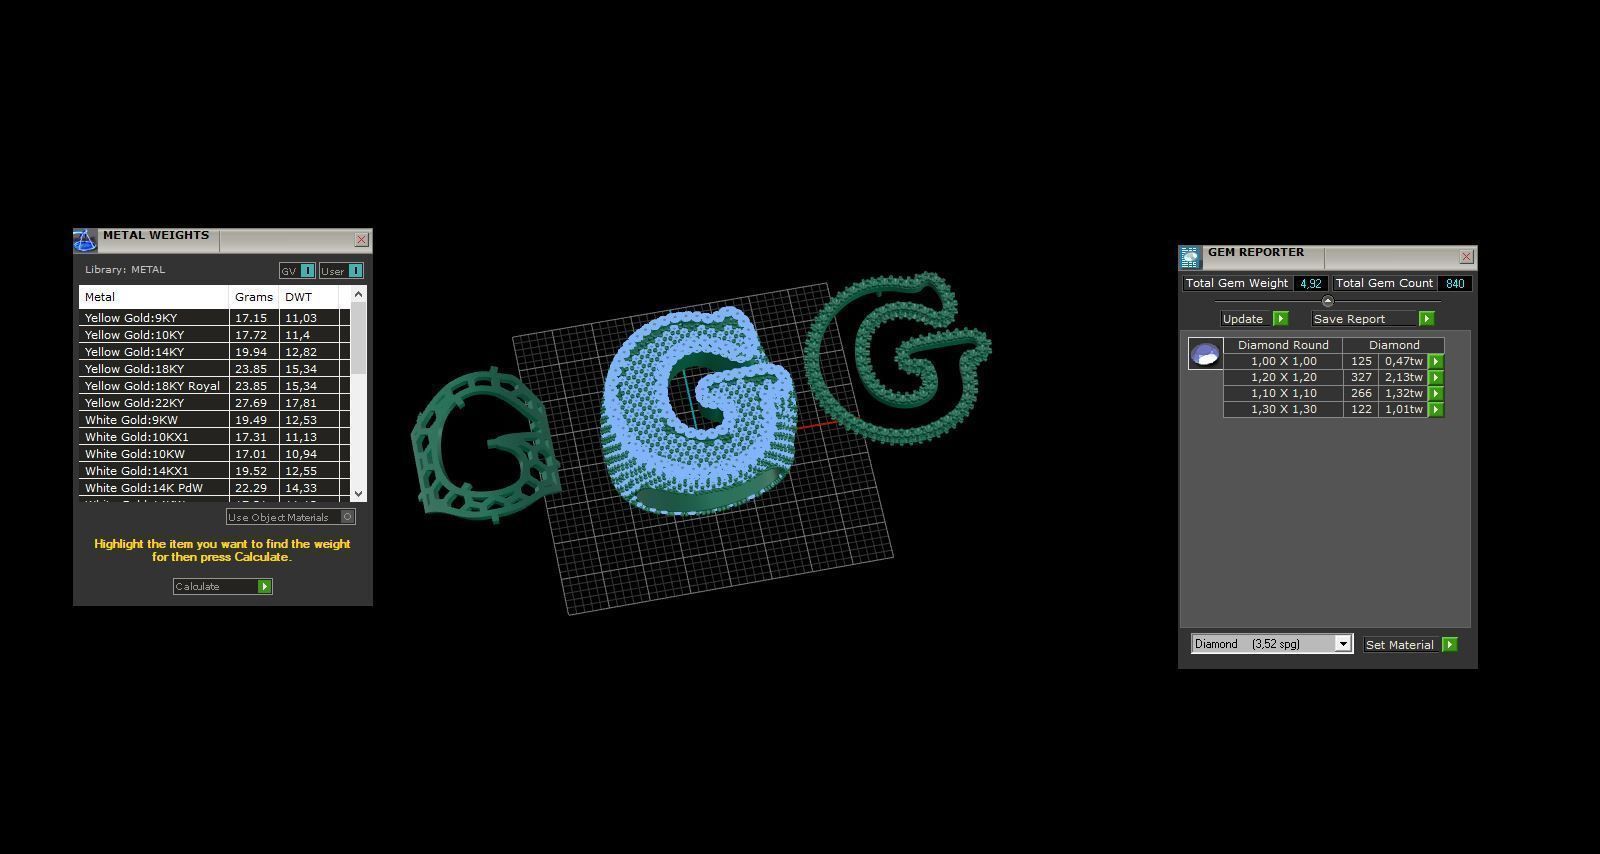The height and width of the screenshot is (854, 1600).
Task: Click green arrow for 1,00 X 1,00 row
Action: coord(1436,361)
